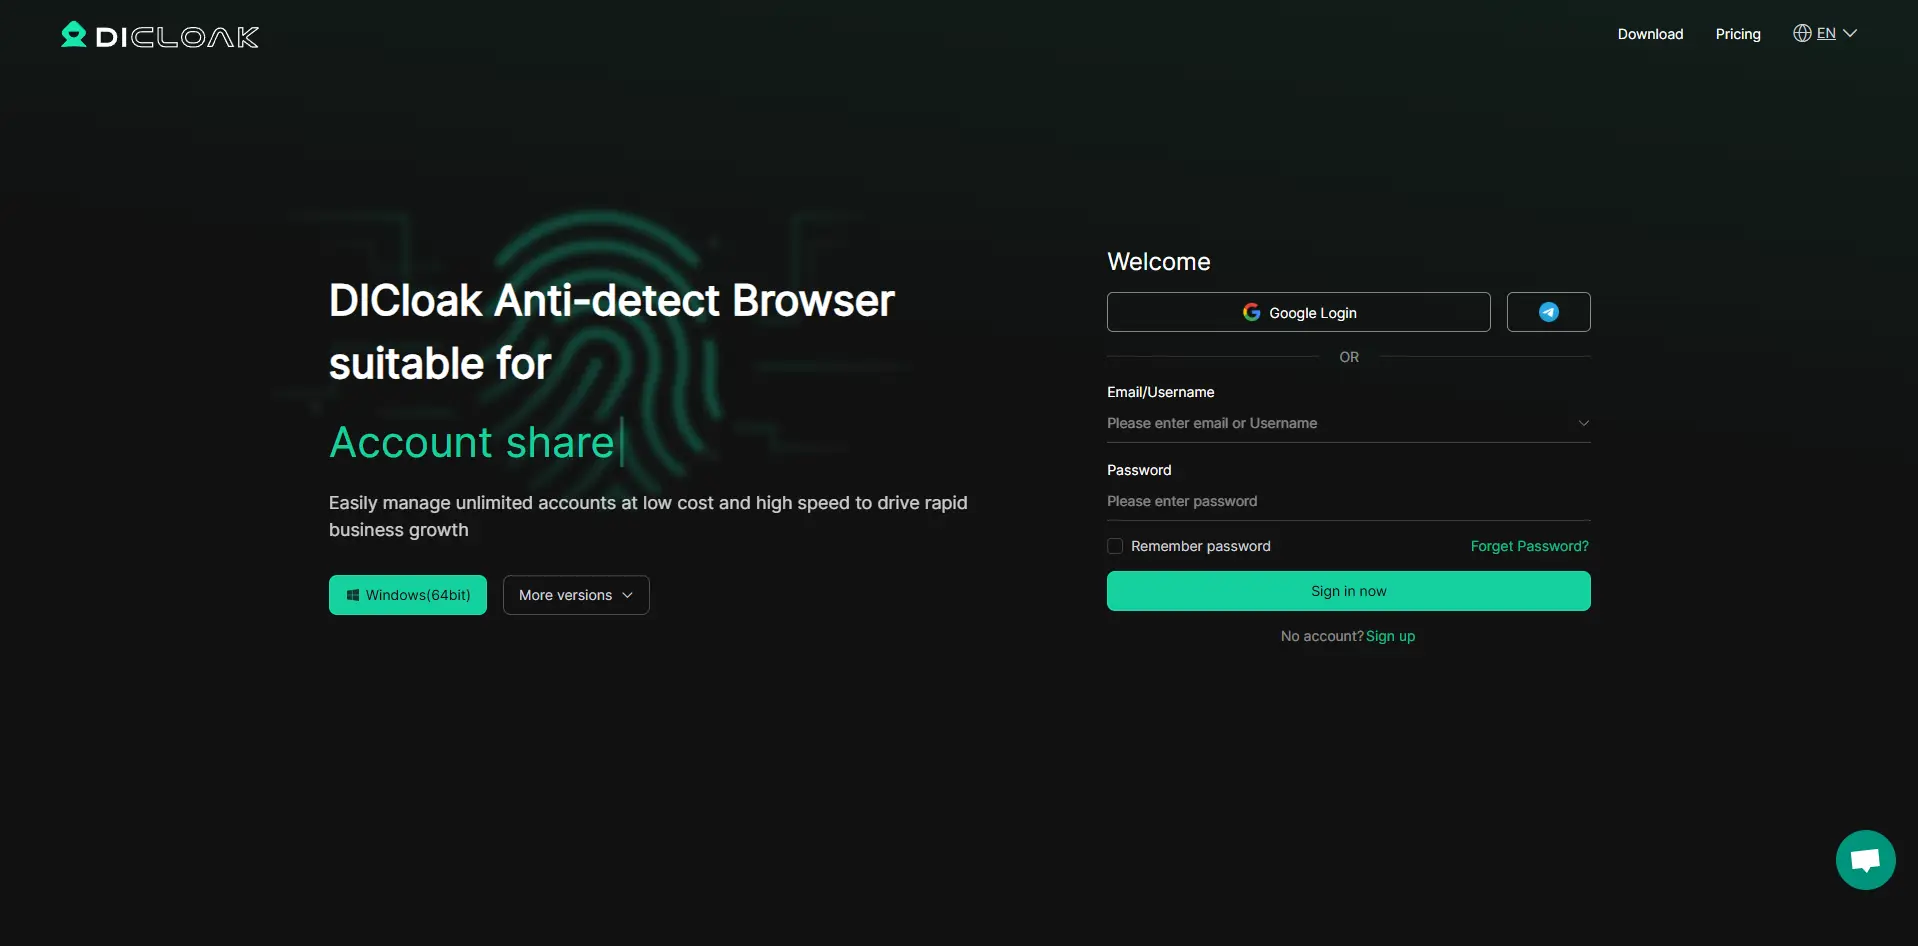This screenshot has height=946, width=1918.
Task: Open the live chat bubble widget
Action: point(1865,860)
